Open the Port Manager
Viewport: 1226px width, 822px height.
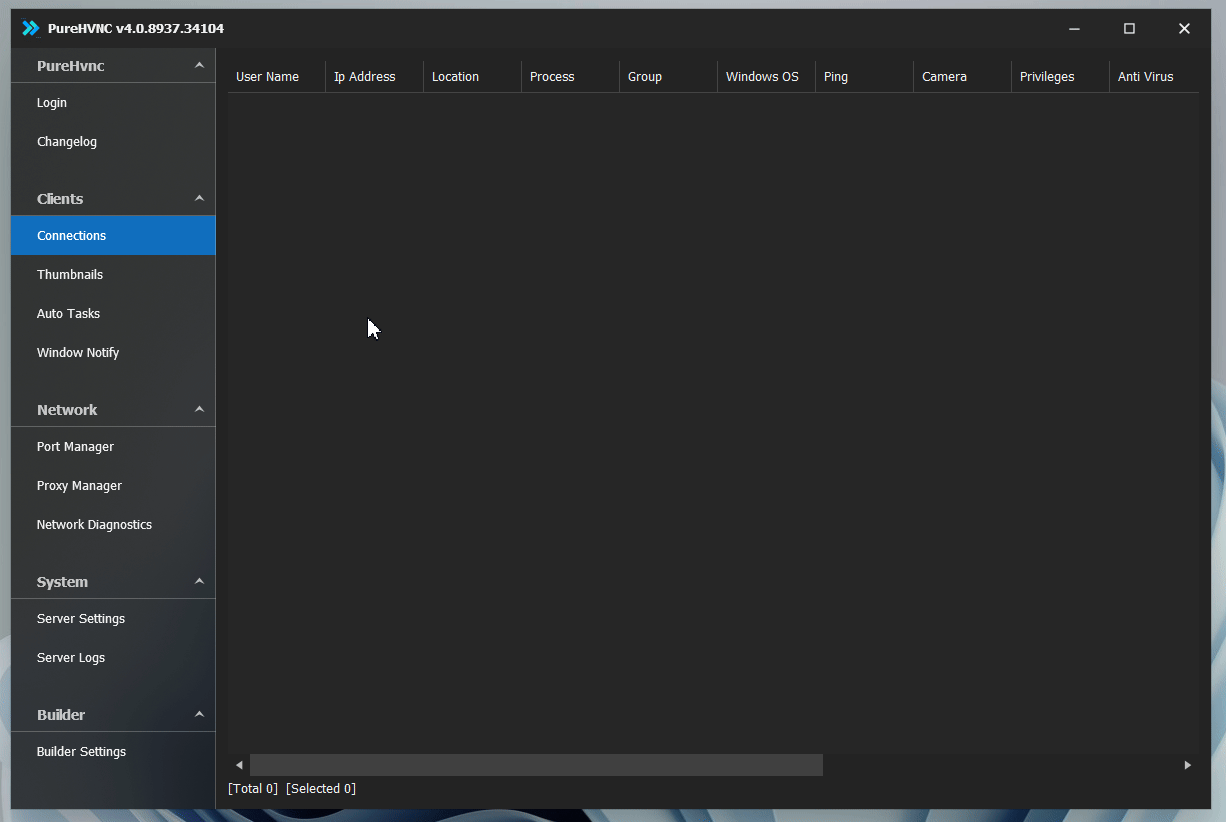[x=113, y=447]
